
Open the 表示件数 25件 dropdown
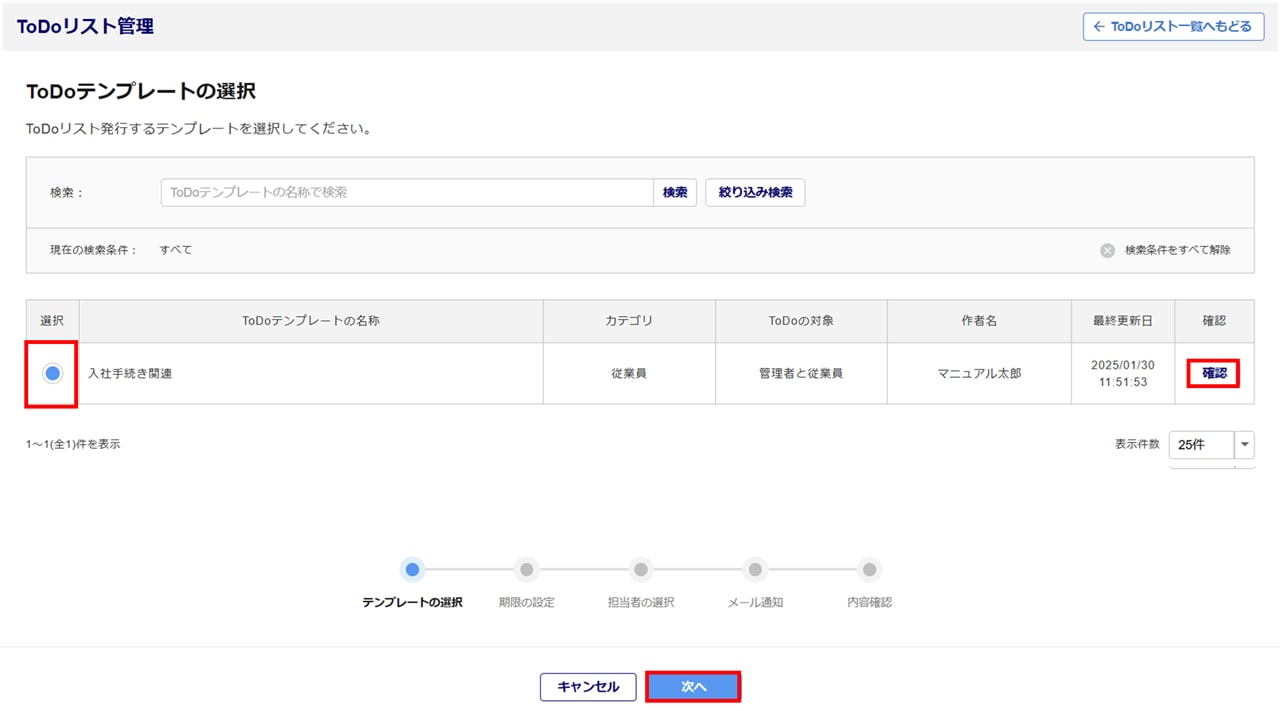coord(1200,445)
